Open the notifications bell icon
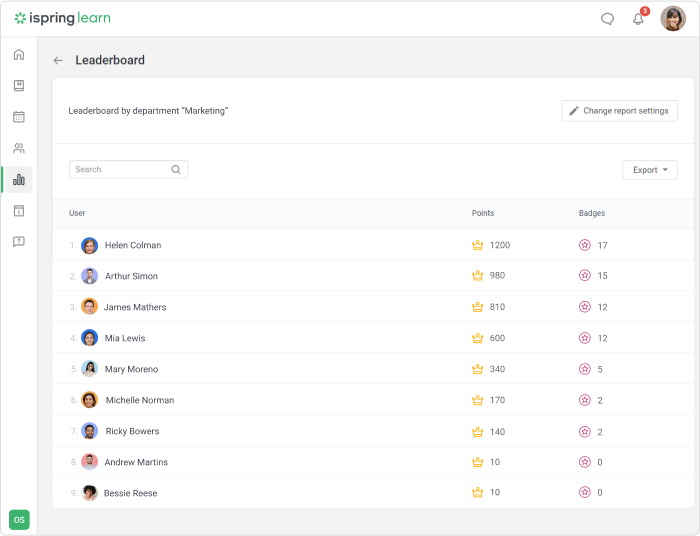 pyautogui.click(x=638, y=19)
